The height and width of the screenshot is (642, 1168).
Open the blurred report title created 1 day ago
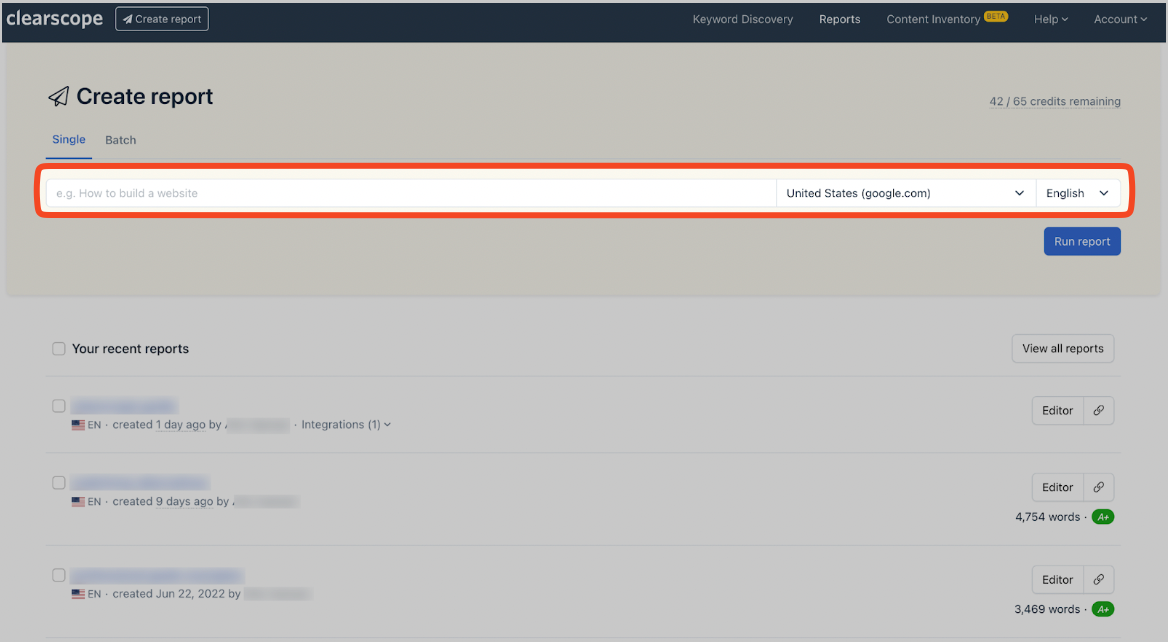[124, 406]
